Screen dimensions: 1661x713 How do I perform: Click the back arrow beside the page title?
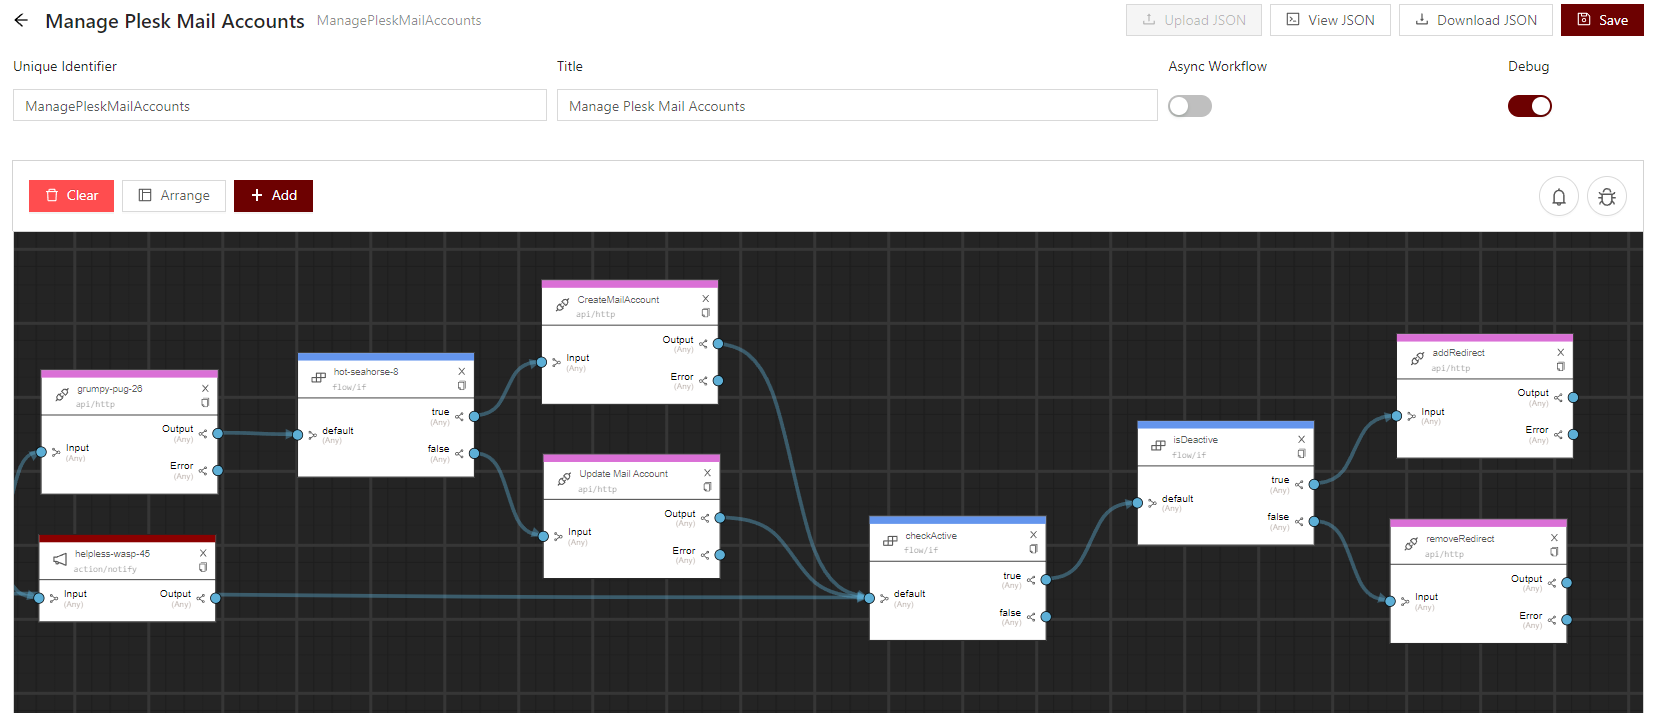coord(21,20)
